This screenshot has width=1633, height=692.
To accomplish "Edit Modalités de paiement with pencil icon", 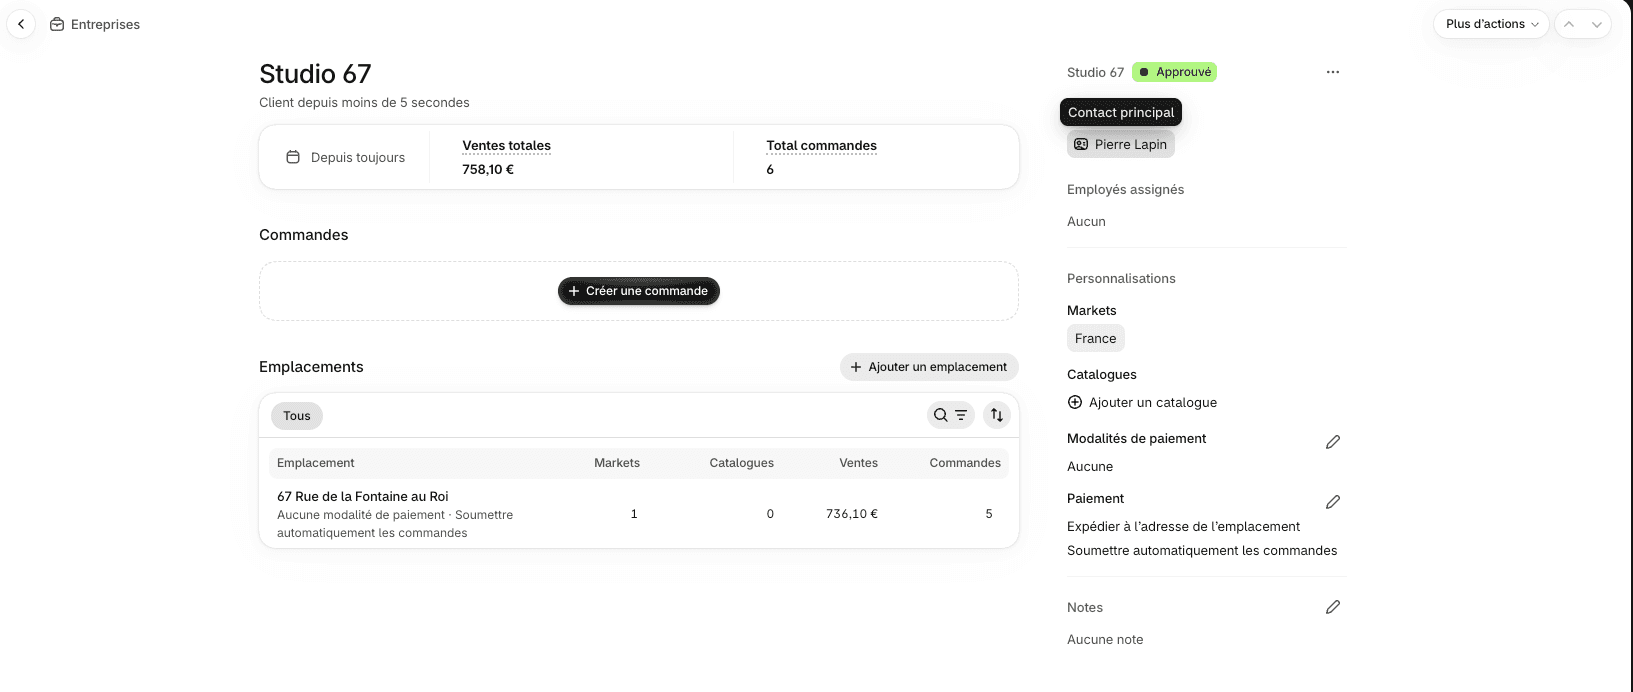I will (x=1333, y=442).
